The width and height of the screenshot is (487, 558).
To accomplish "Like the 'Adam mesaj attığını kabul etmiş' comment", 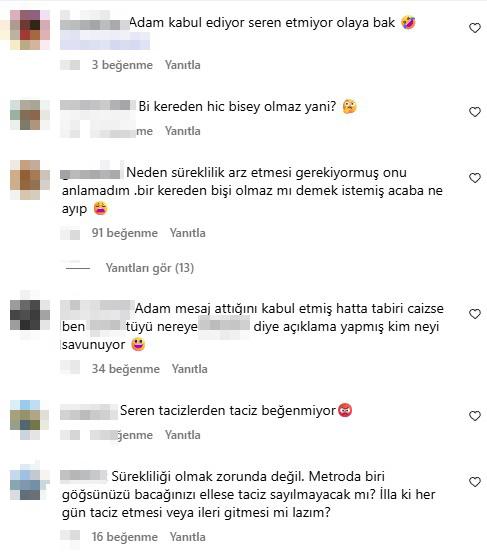I will (475, 314).
